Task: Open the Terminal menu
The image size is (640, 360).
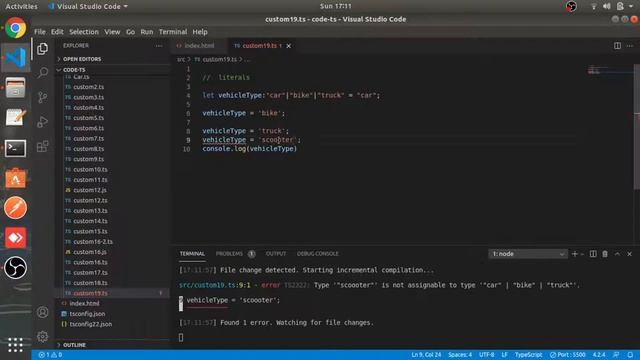Action: 173,32
